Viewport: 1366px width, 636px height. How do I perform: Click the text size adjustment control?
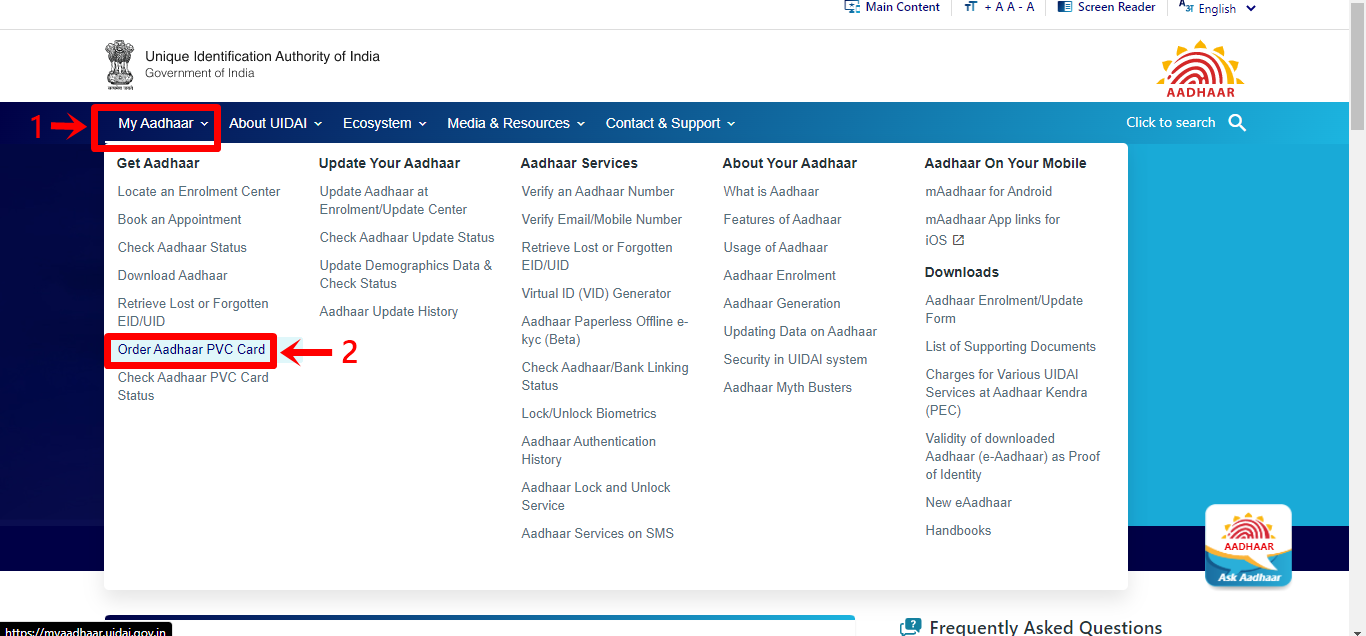click(999, 7)
